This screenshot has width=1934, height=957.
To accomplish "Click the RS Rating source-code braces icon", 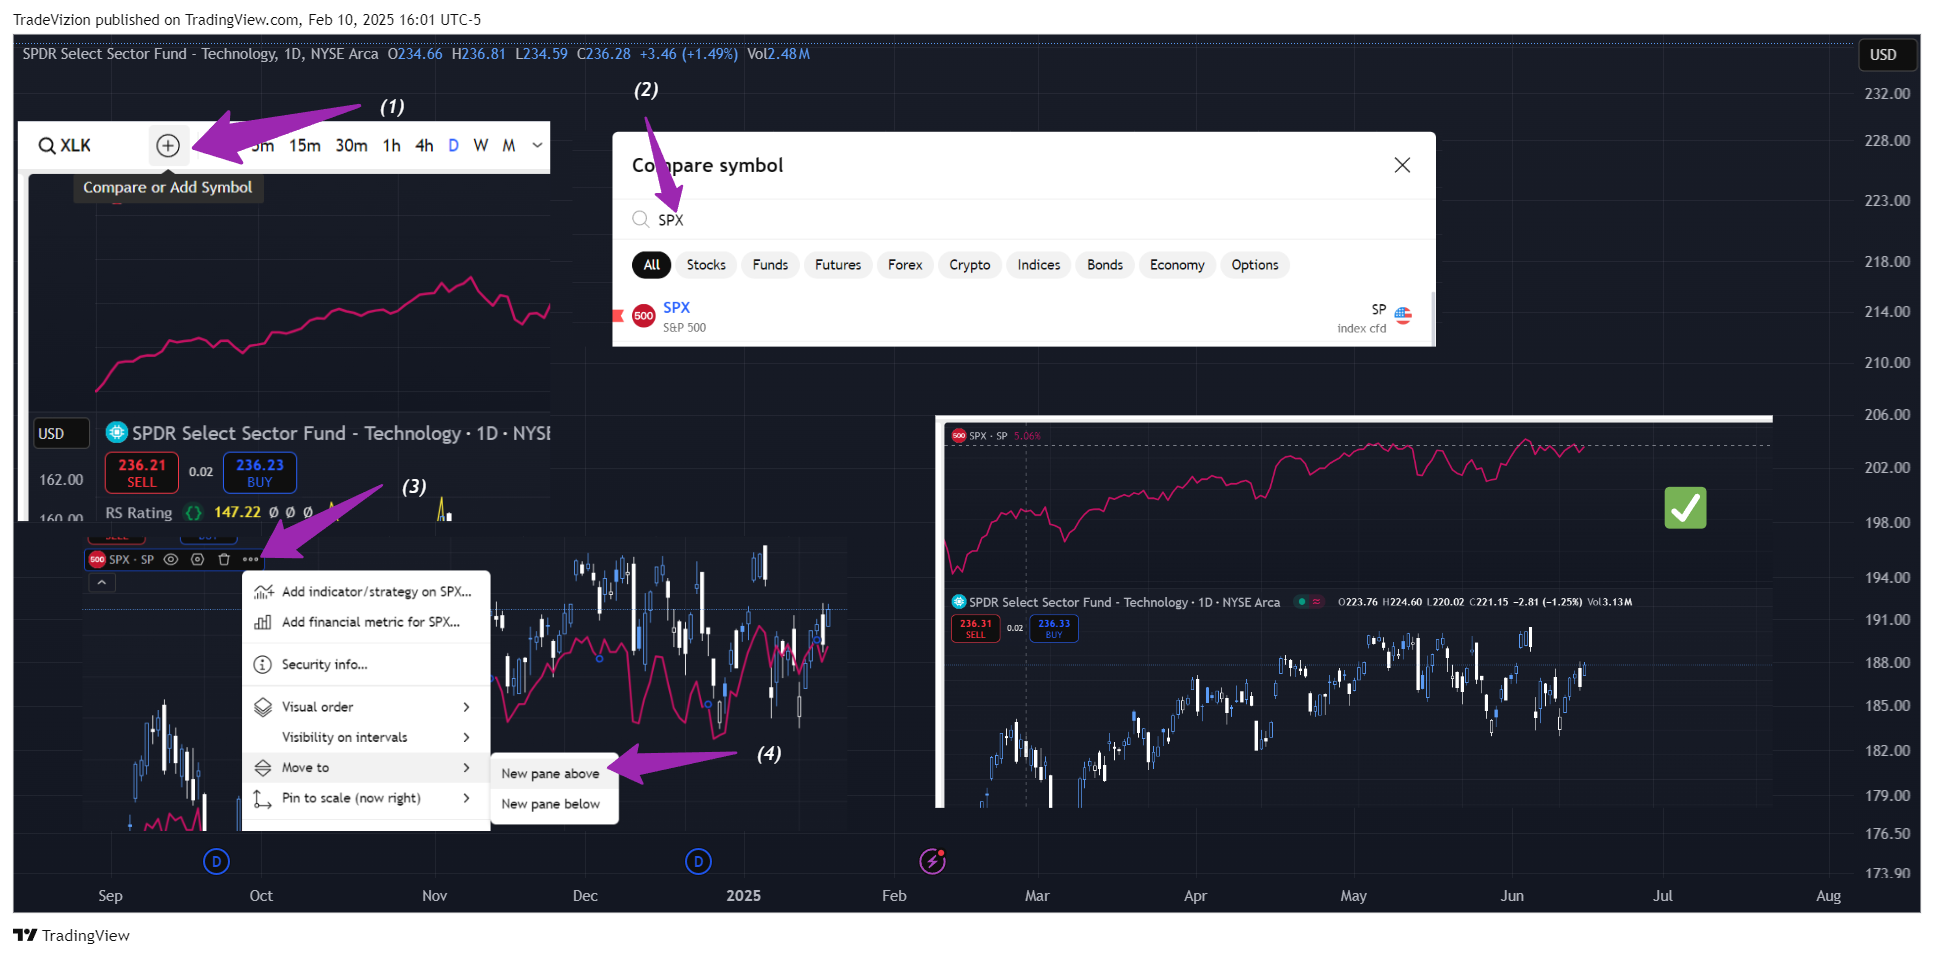I will 194,512.
